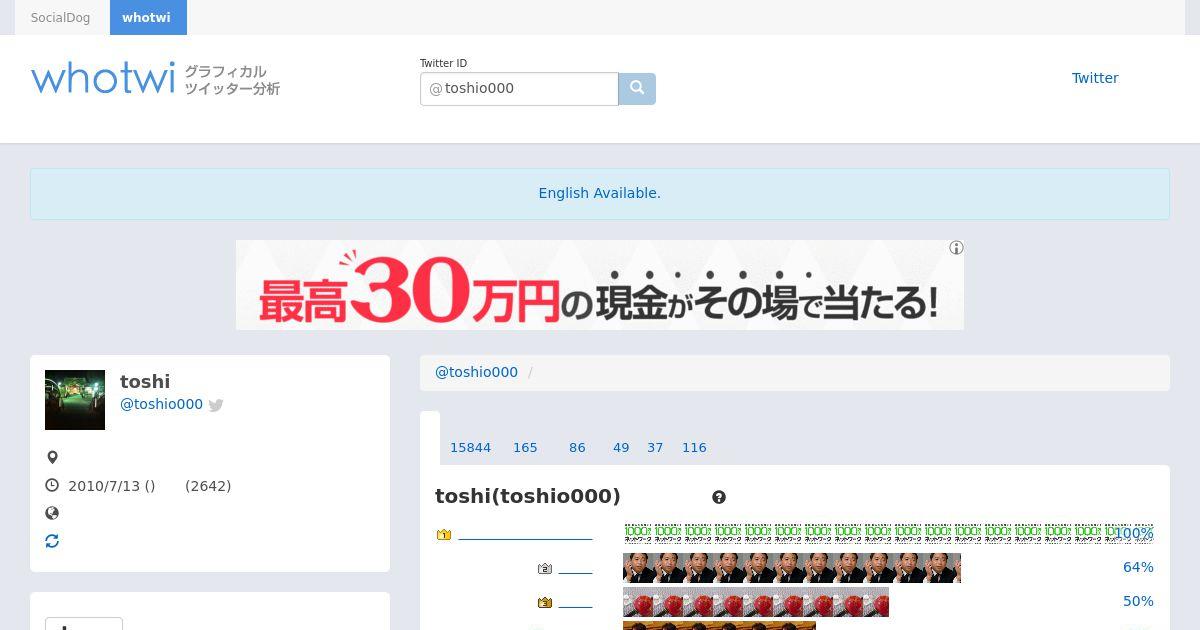The height and width of the screenshot is (630, 1200).
Task: Open the @toshio000 profile handle link
Action: (x=161, y=404)
